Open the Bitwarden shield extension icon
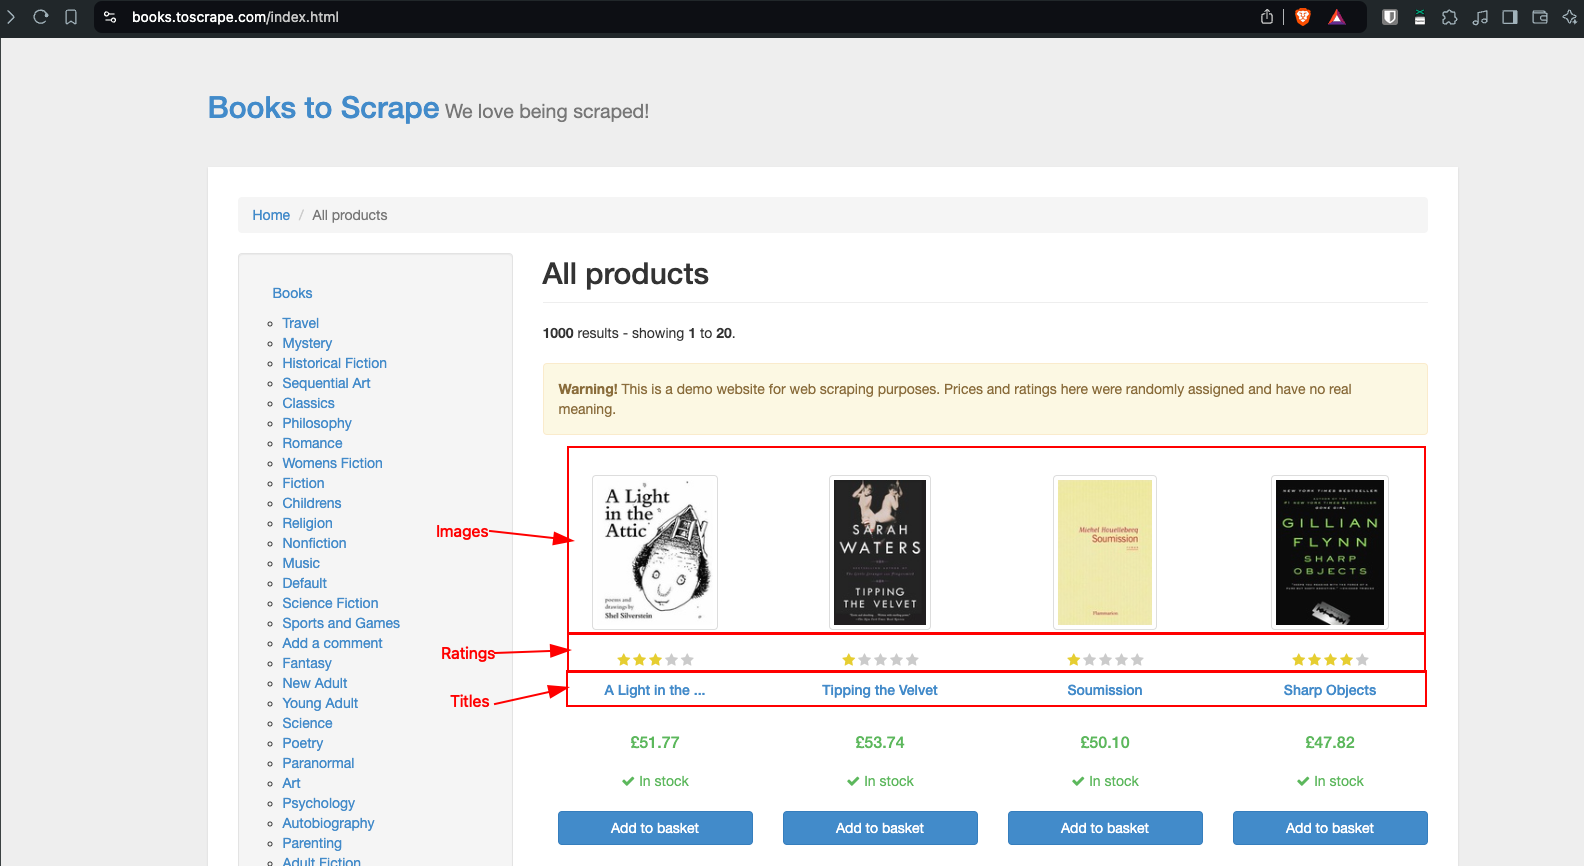The height and width of the screenshot is (866, 1584). pos(1390,17)
